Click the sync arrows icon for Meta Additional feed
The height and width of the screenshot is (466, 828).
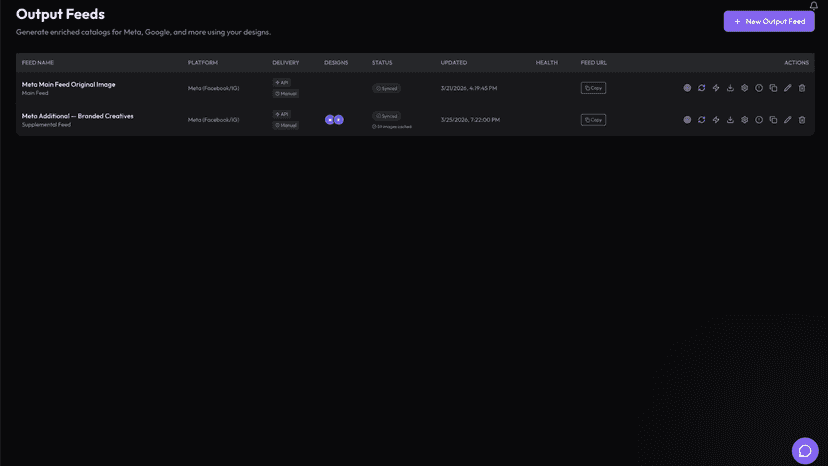(x=701, y=120)
